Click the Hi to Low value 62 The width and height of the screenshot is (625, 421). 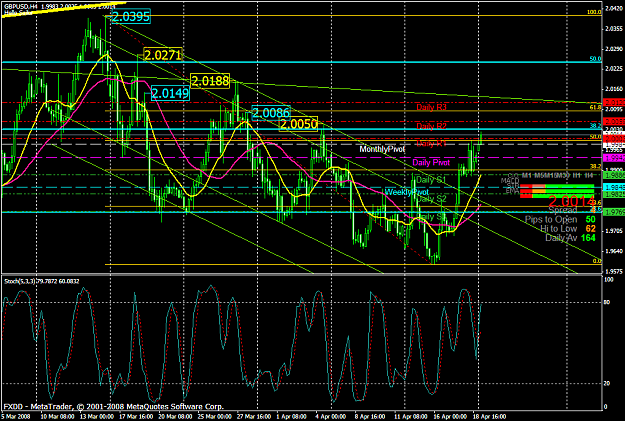coord(590,228)
